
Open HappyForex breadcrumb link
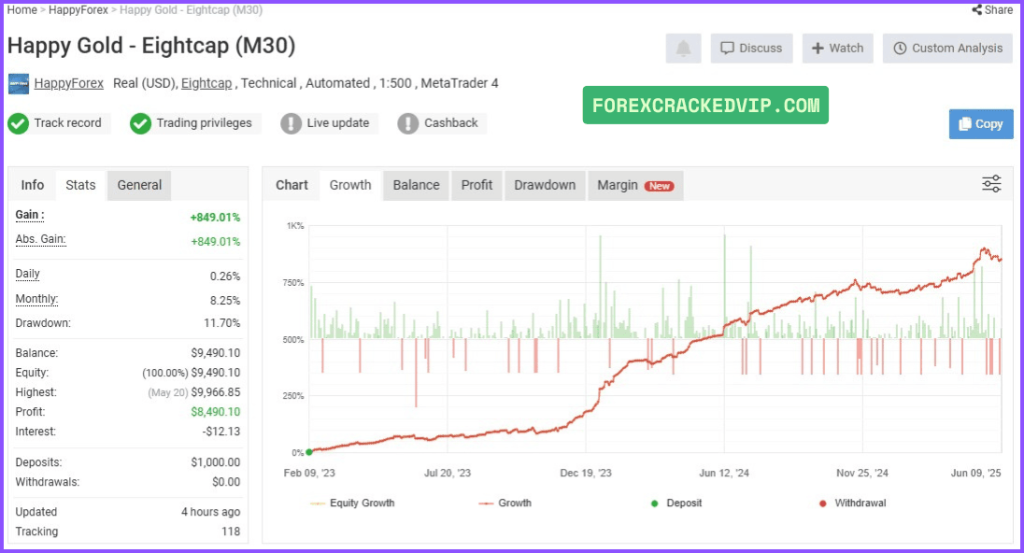78,10
